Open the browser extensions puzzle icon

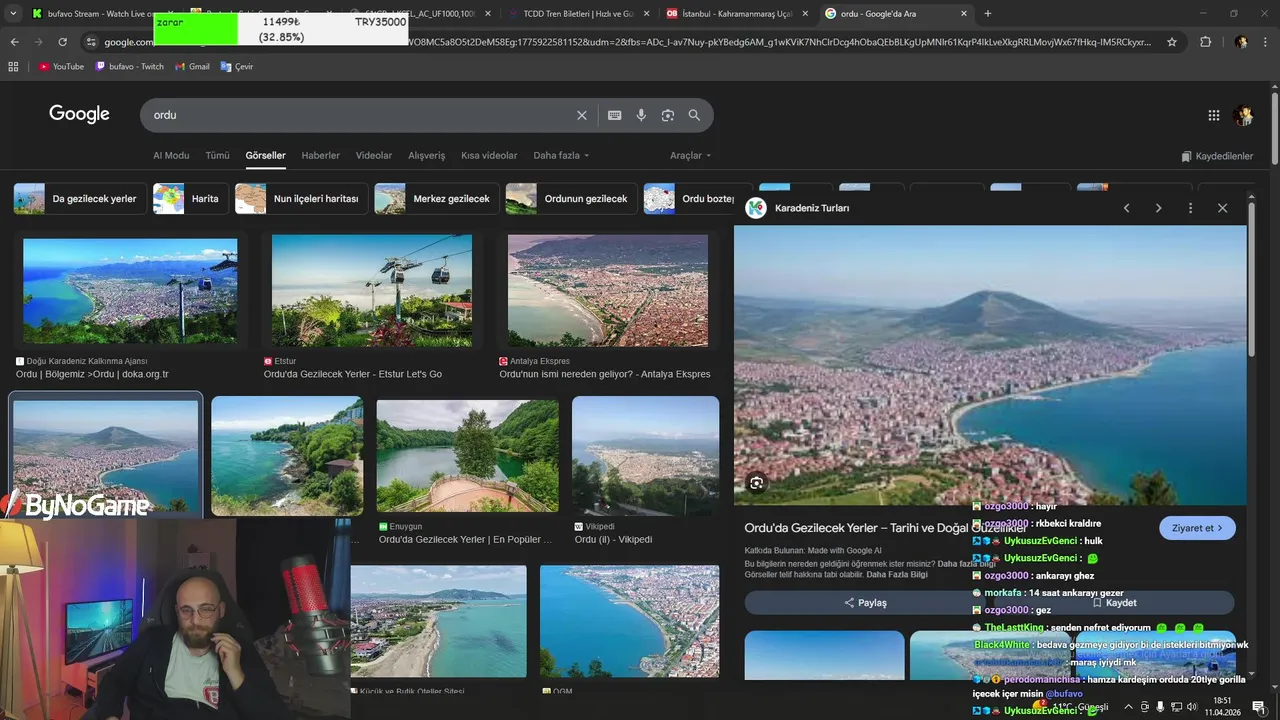[1205, 42]
